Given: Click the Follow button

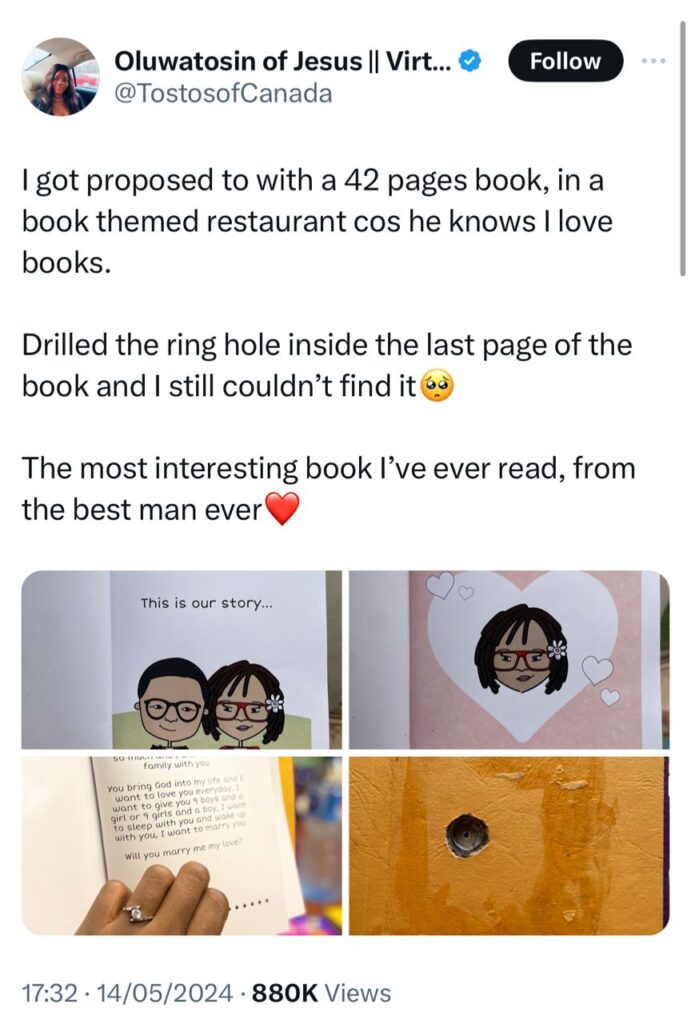Looking at the screenshot, I should pyautogui.click(x=565, y=61).
